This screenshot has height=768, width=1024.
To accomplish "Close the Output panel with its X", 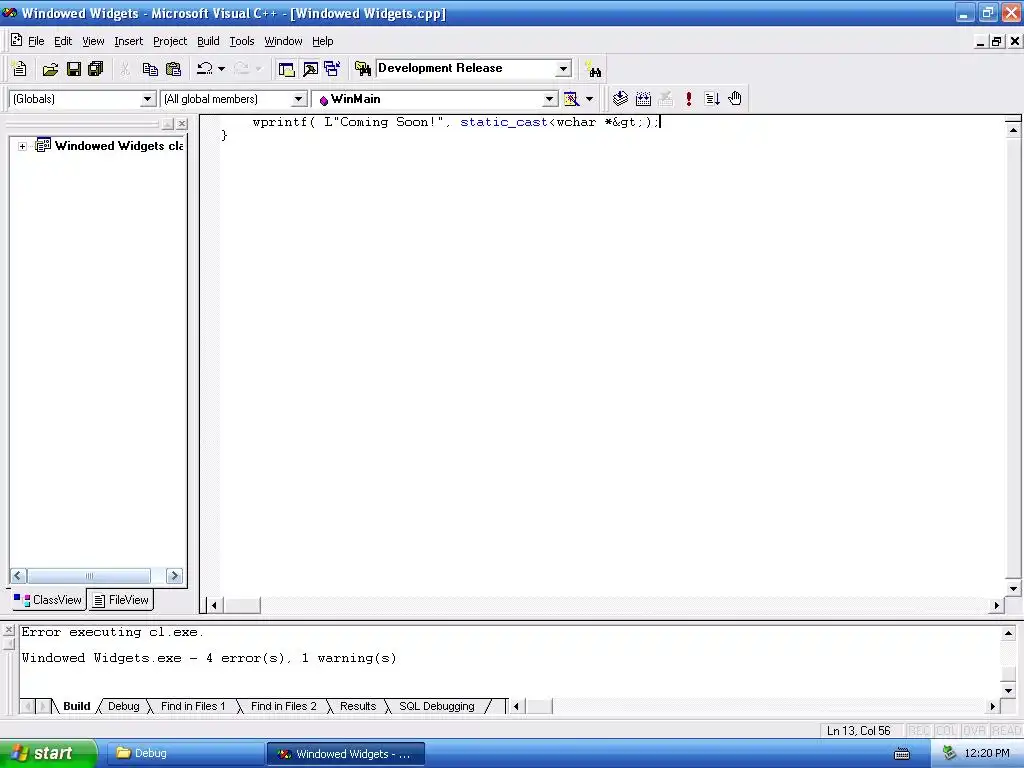I will point(8,630).
